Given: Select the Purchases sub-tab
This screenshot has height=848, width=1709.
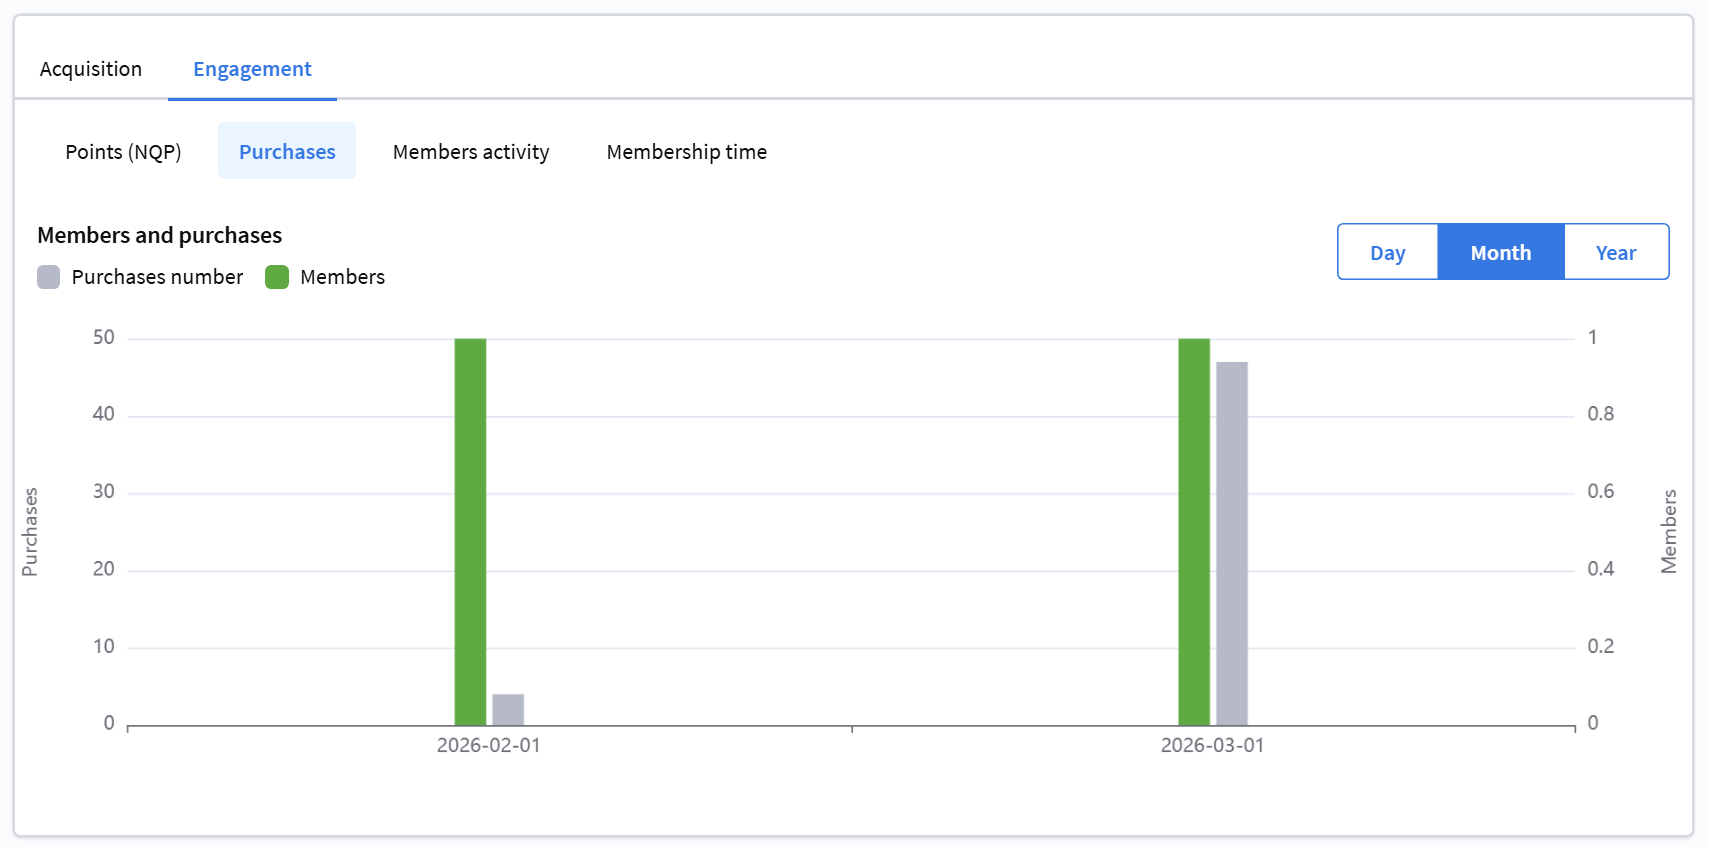Looking at the screenshot, I should (x=287, y=152).
